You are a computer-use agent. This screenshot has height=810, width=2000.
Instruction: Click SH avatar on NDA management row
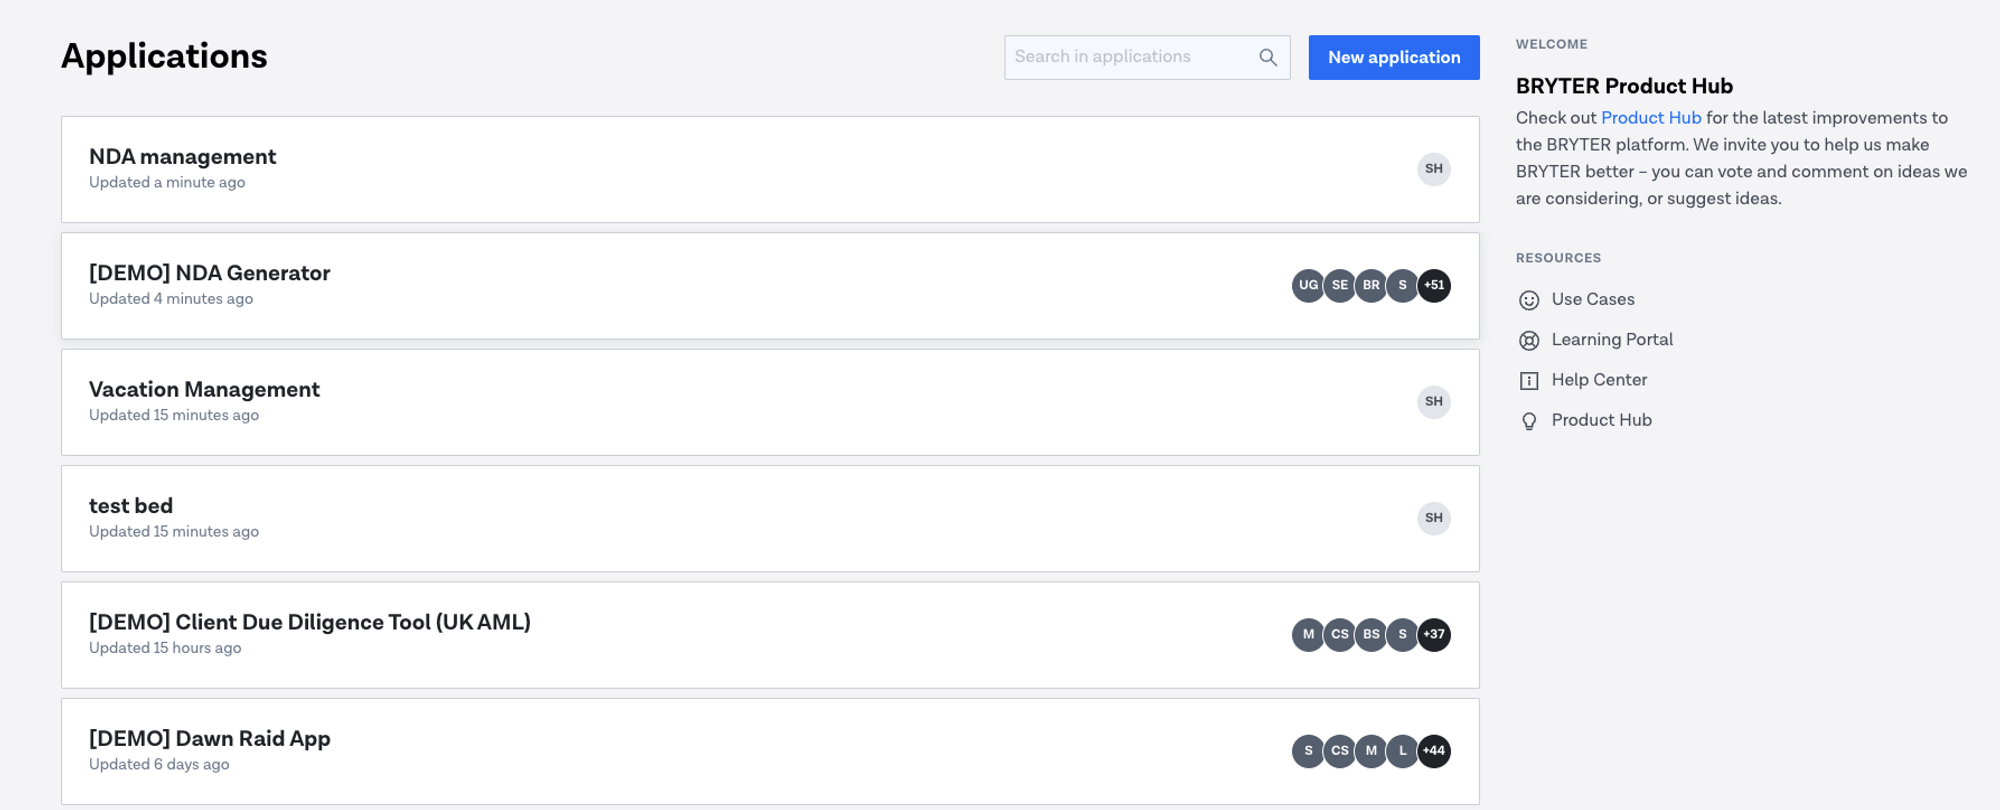click(x=1433, y=169)
